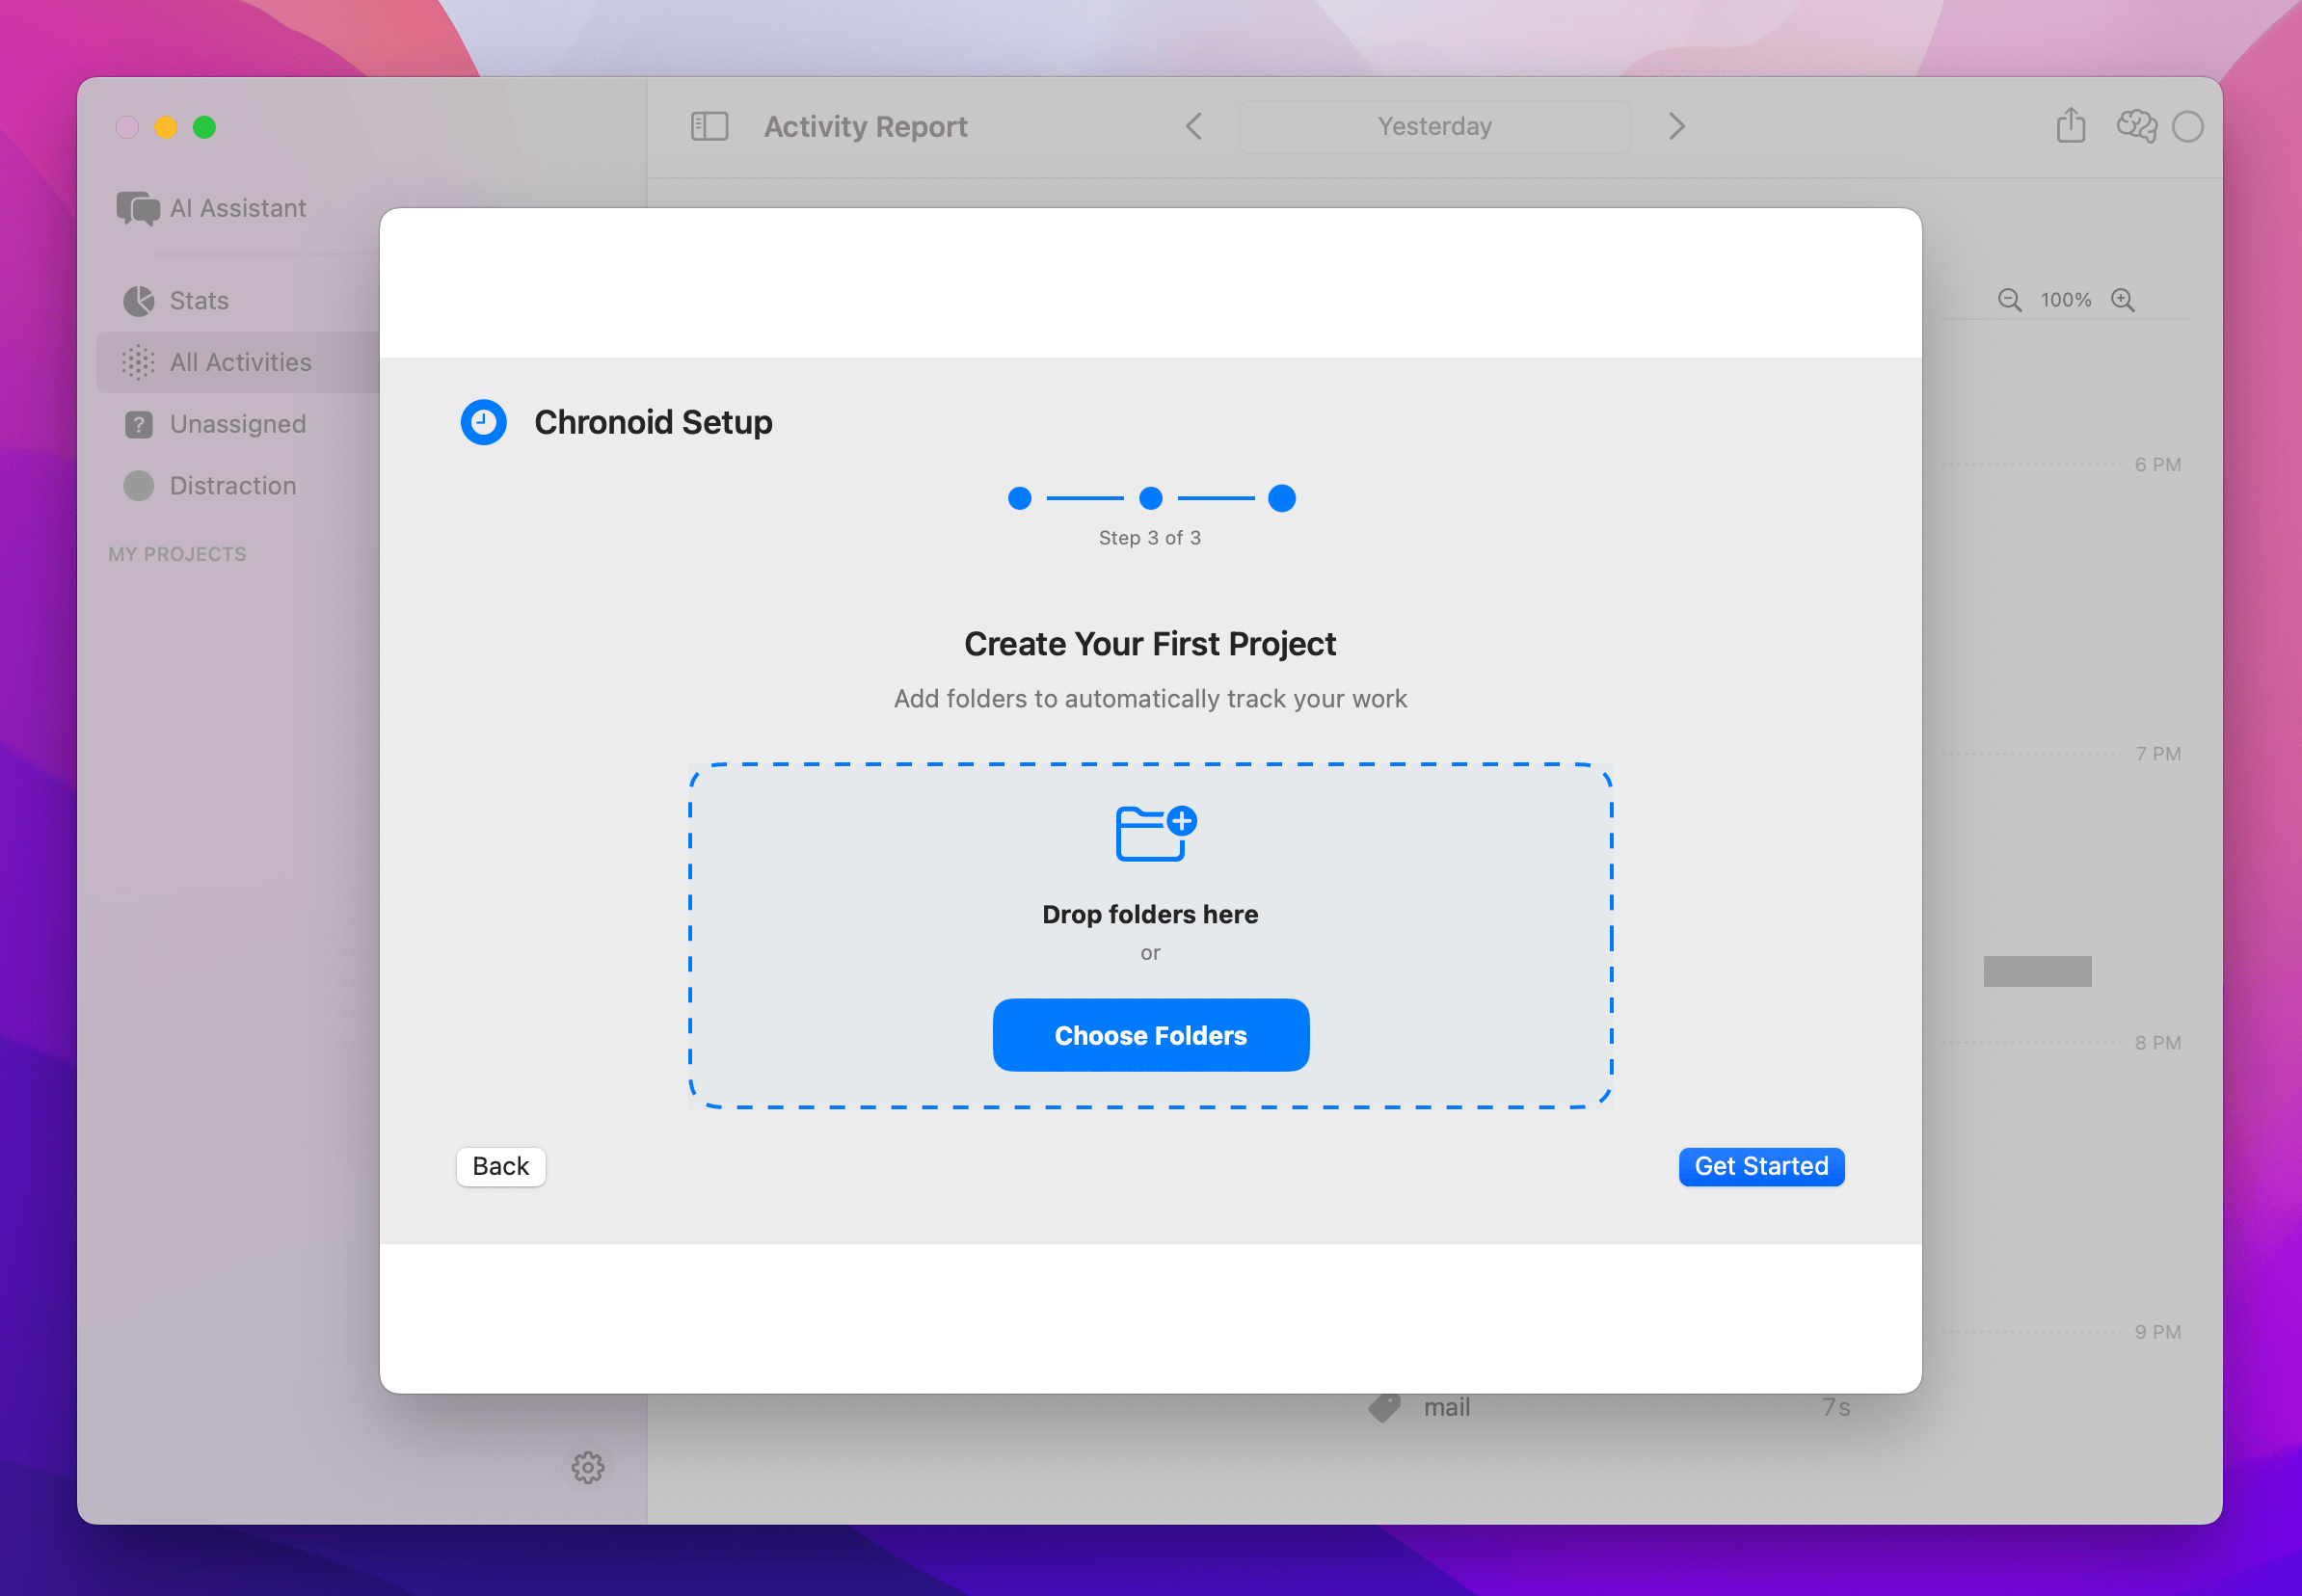Click the first step progress dot
Screen dimensions: 2302x1596
point(1020,498)
